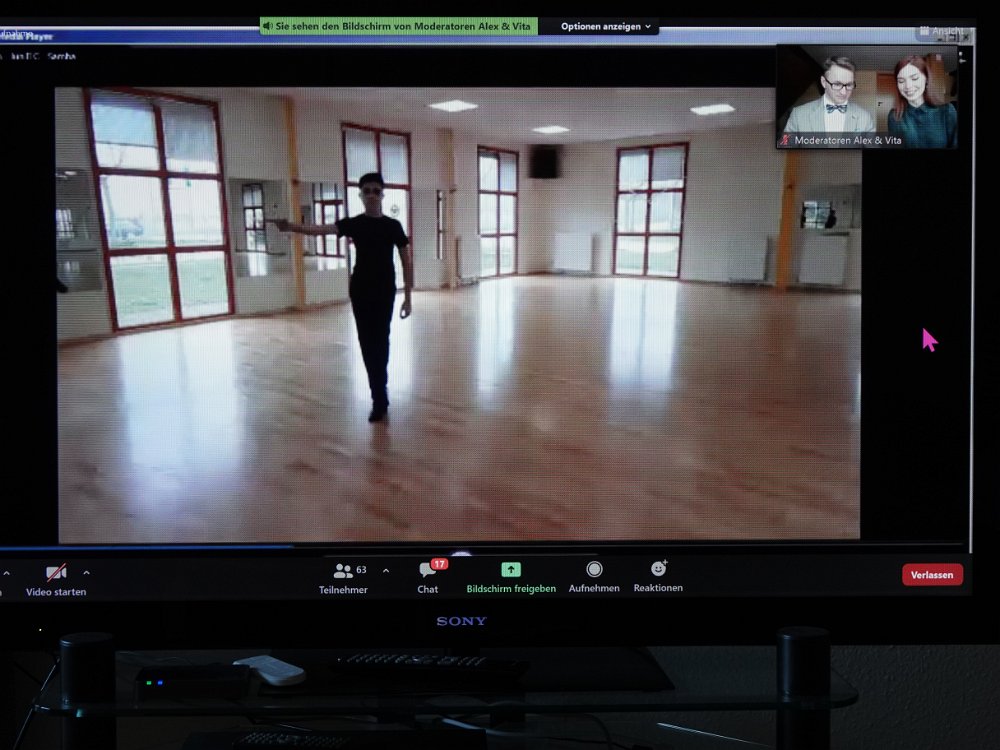Click the Moderatoren Alex & Vita name label
The height and width of the screenshot is (750, 1000).
(x=848, y=140)
